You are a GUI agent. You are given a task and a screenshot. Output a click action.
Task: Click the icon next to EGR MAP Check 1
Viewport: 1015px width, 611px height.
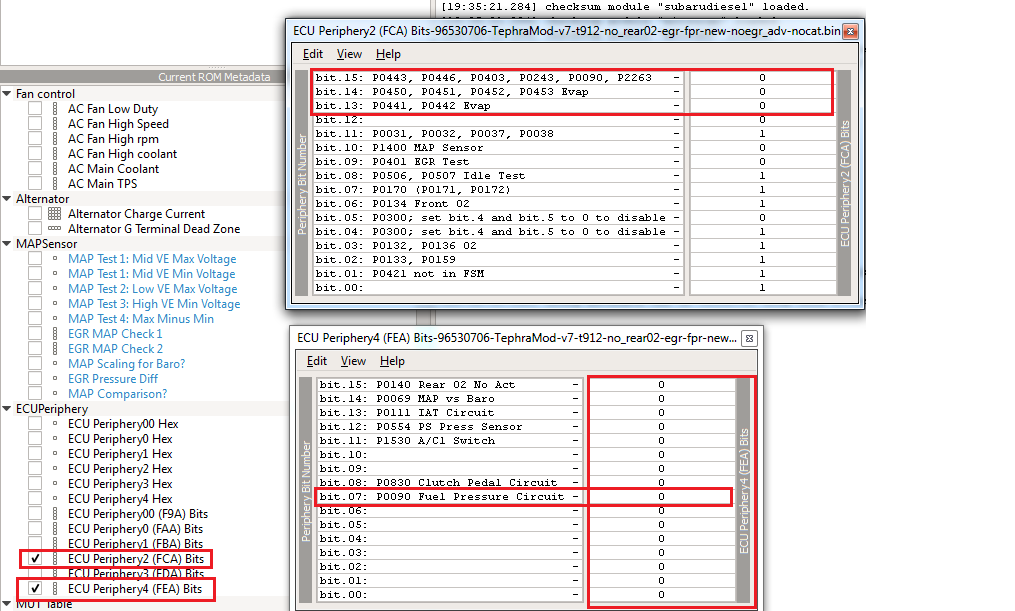click(54, 334)
